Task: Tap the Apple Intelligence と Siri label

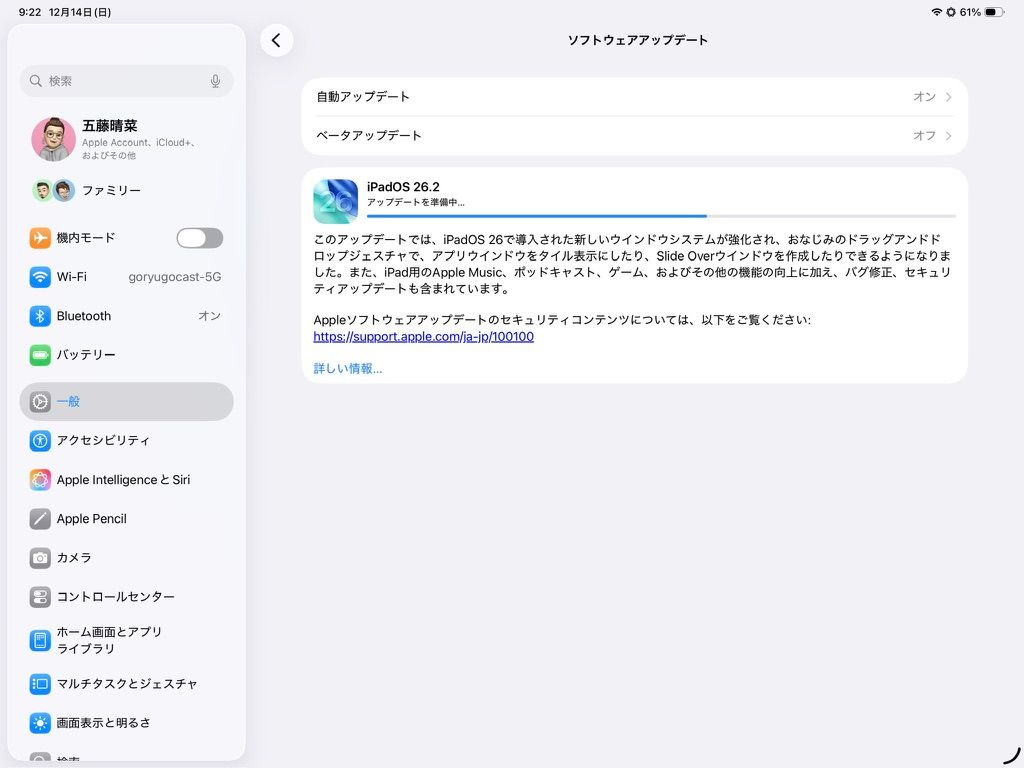Action: point(123,480)
